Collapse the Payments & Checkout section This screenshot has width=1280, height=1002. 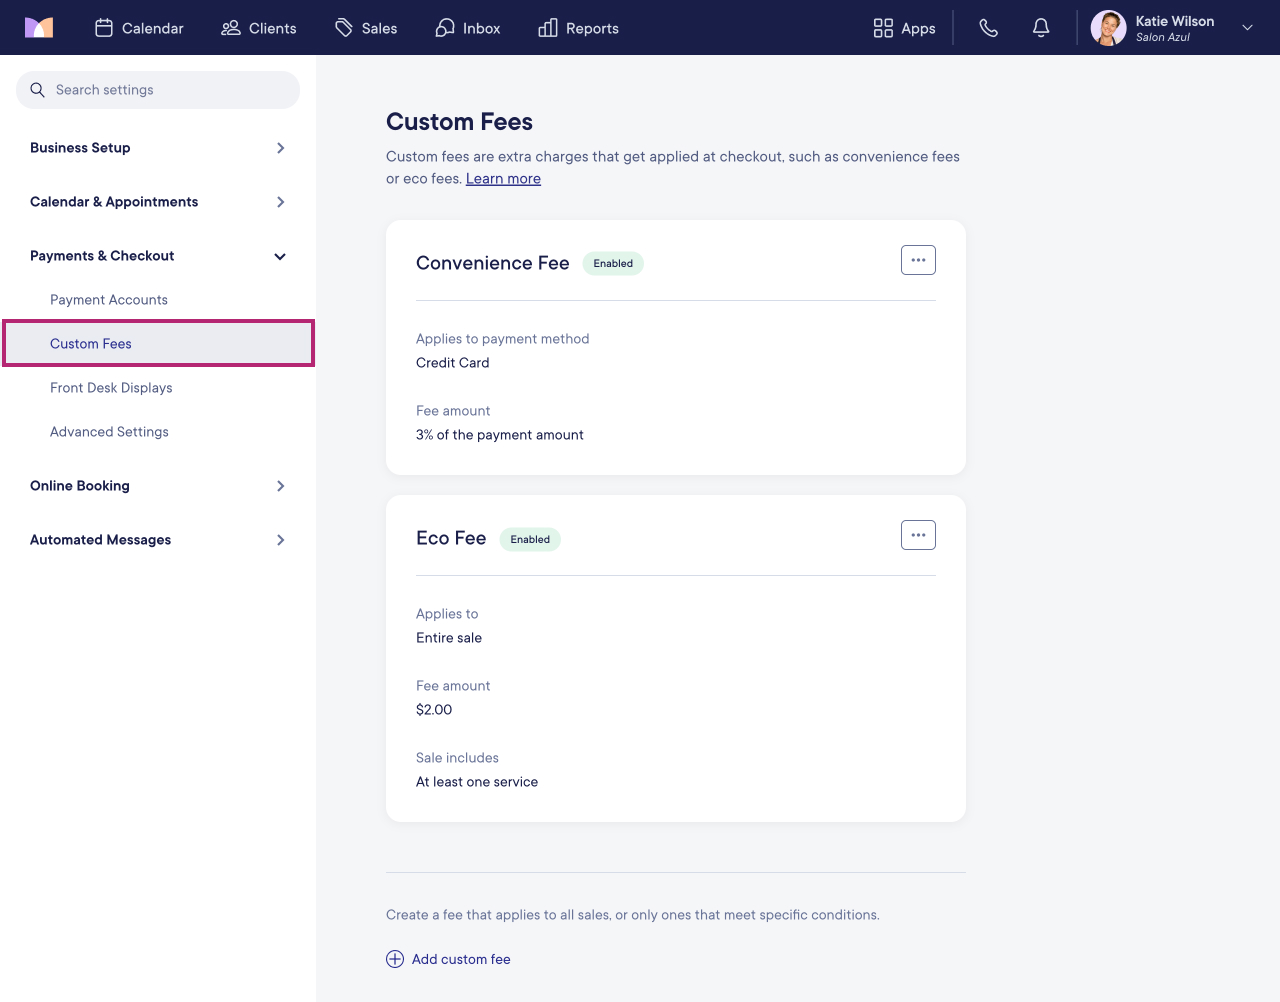coord(158,256)
